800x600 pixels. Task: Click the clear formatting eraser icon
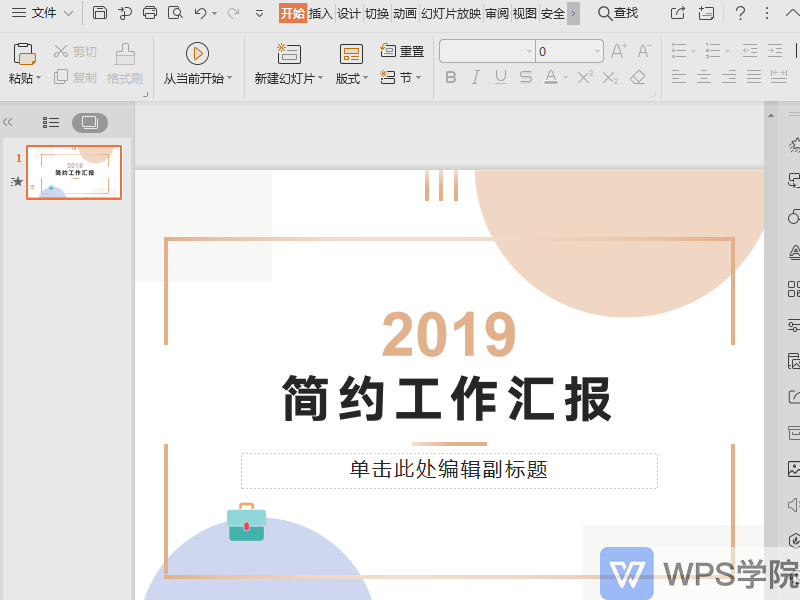tap(637, 77)
